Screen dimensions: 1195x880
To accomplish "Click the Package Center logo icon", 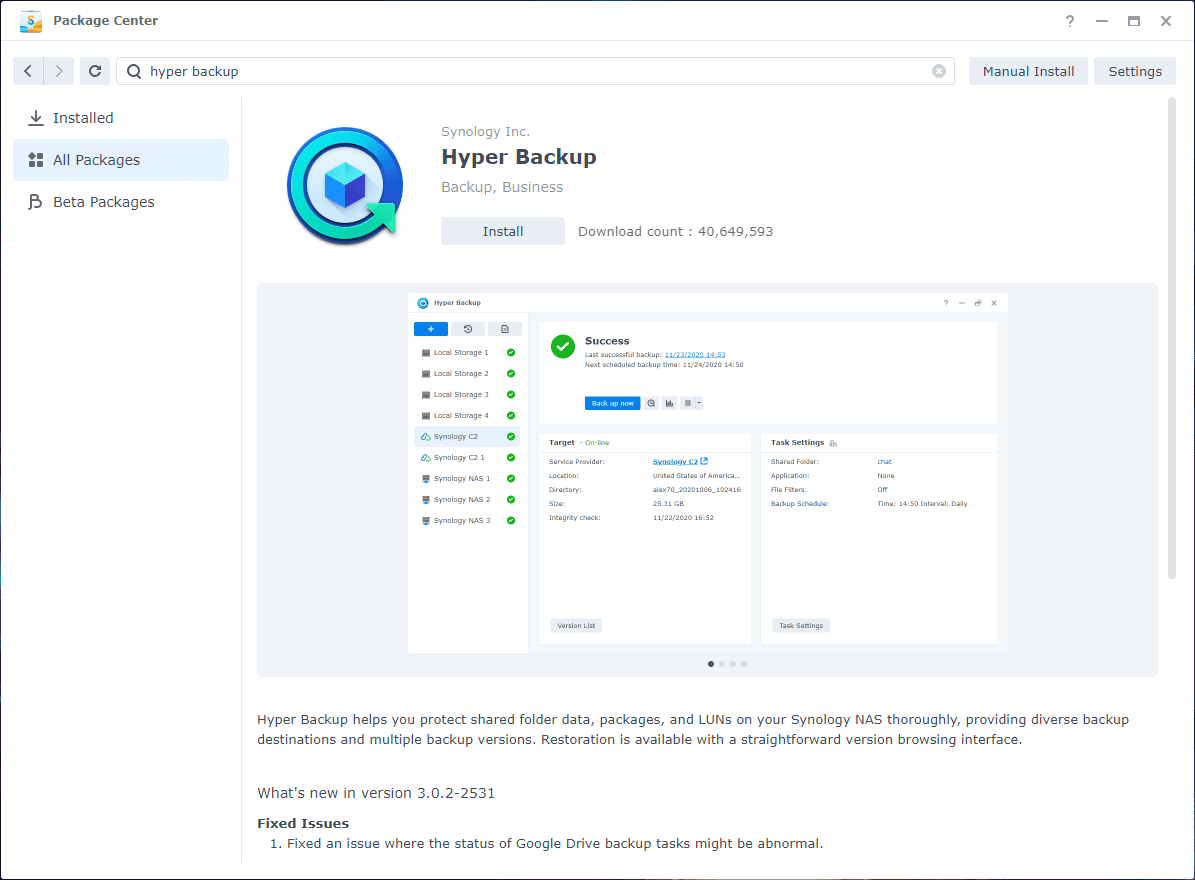I will (x=31, y=21).
